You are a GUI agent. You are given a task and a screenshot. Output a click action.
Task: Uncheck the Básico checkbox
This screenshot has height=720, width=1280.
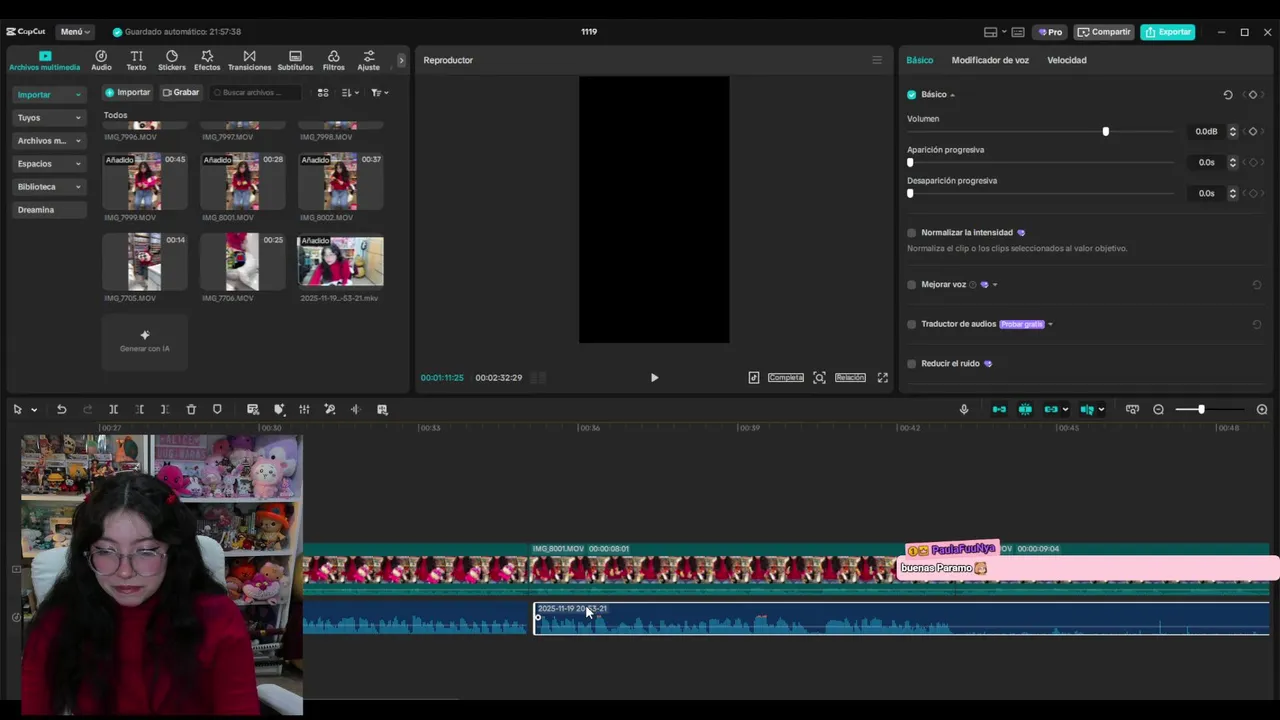911,95
